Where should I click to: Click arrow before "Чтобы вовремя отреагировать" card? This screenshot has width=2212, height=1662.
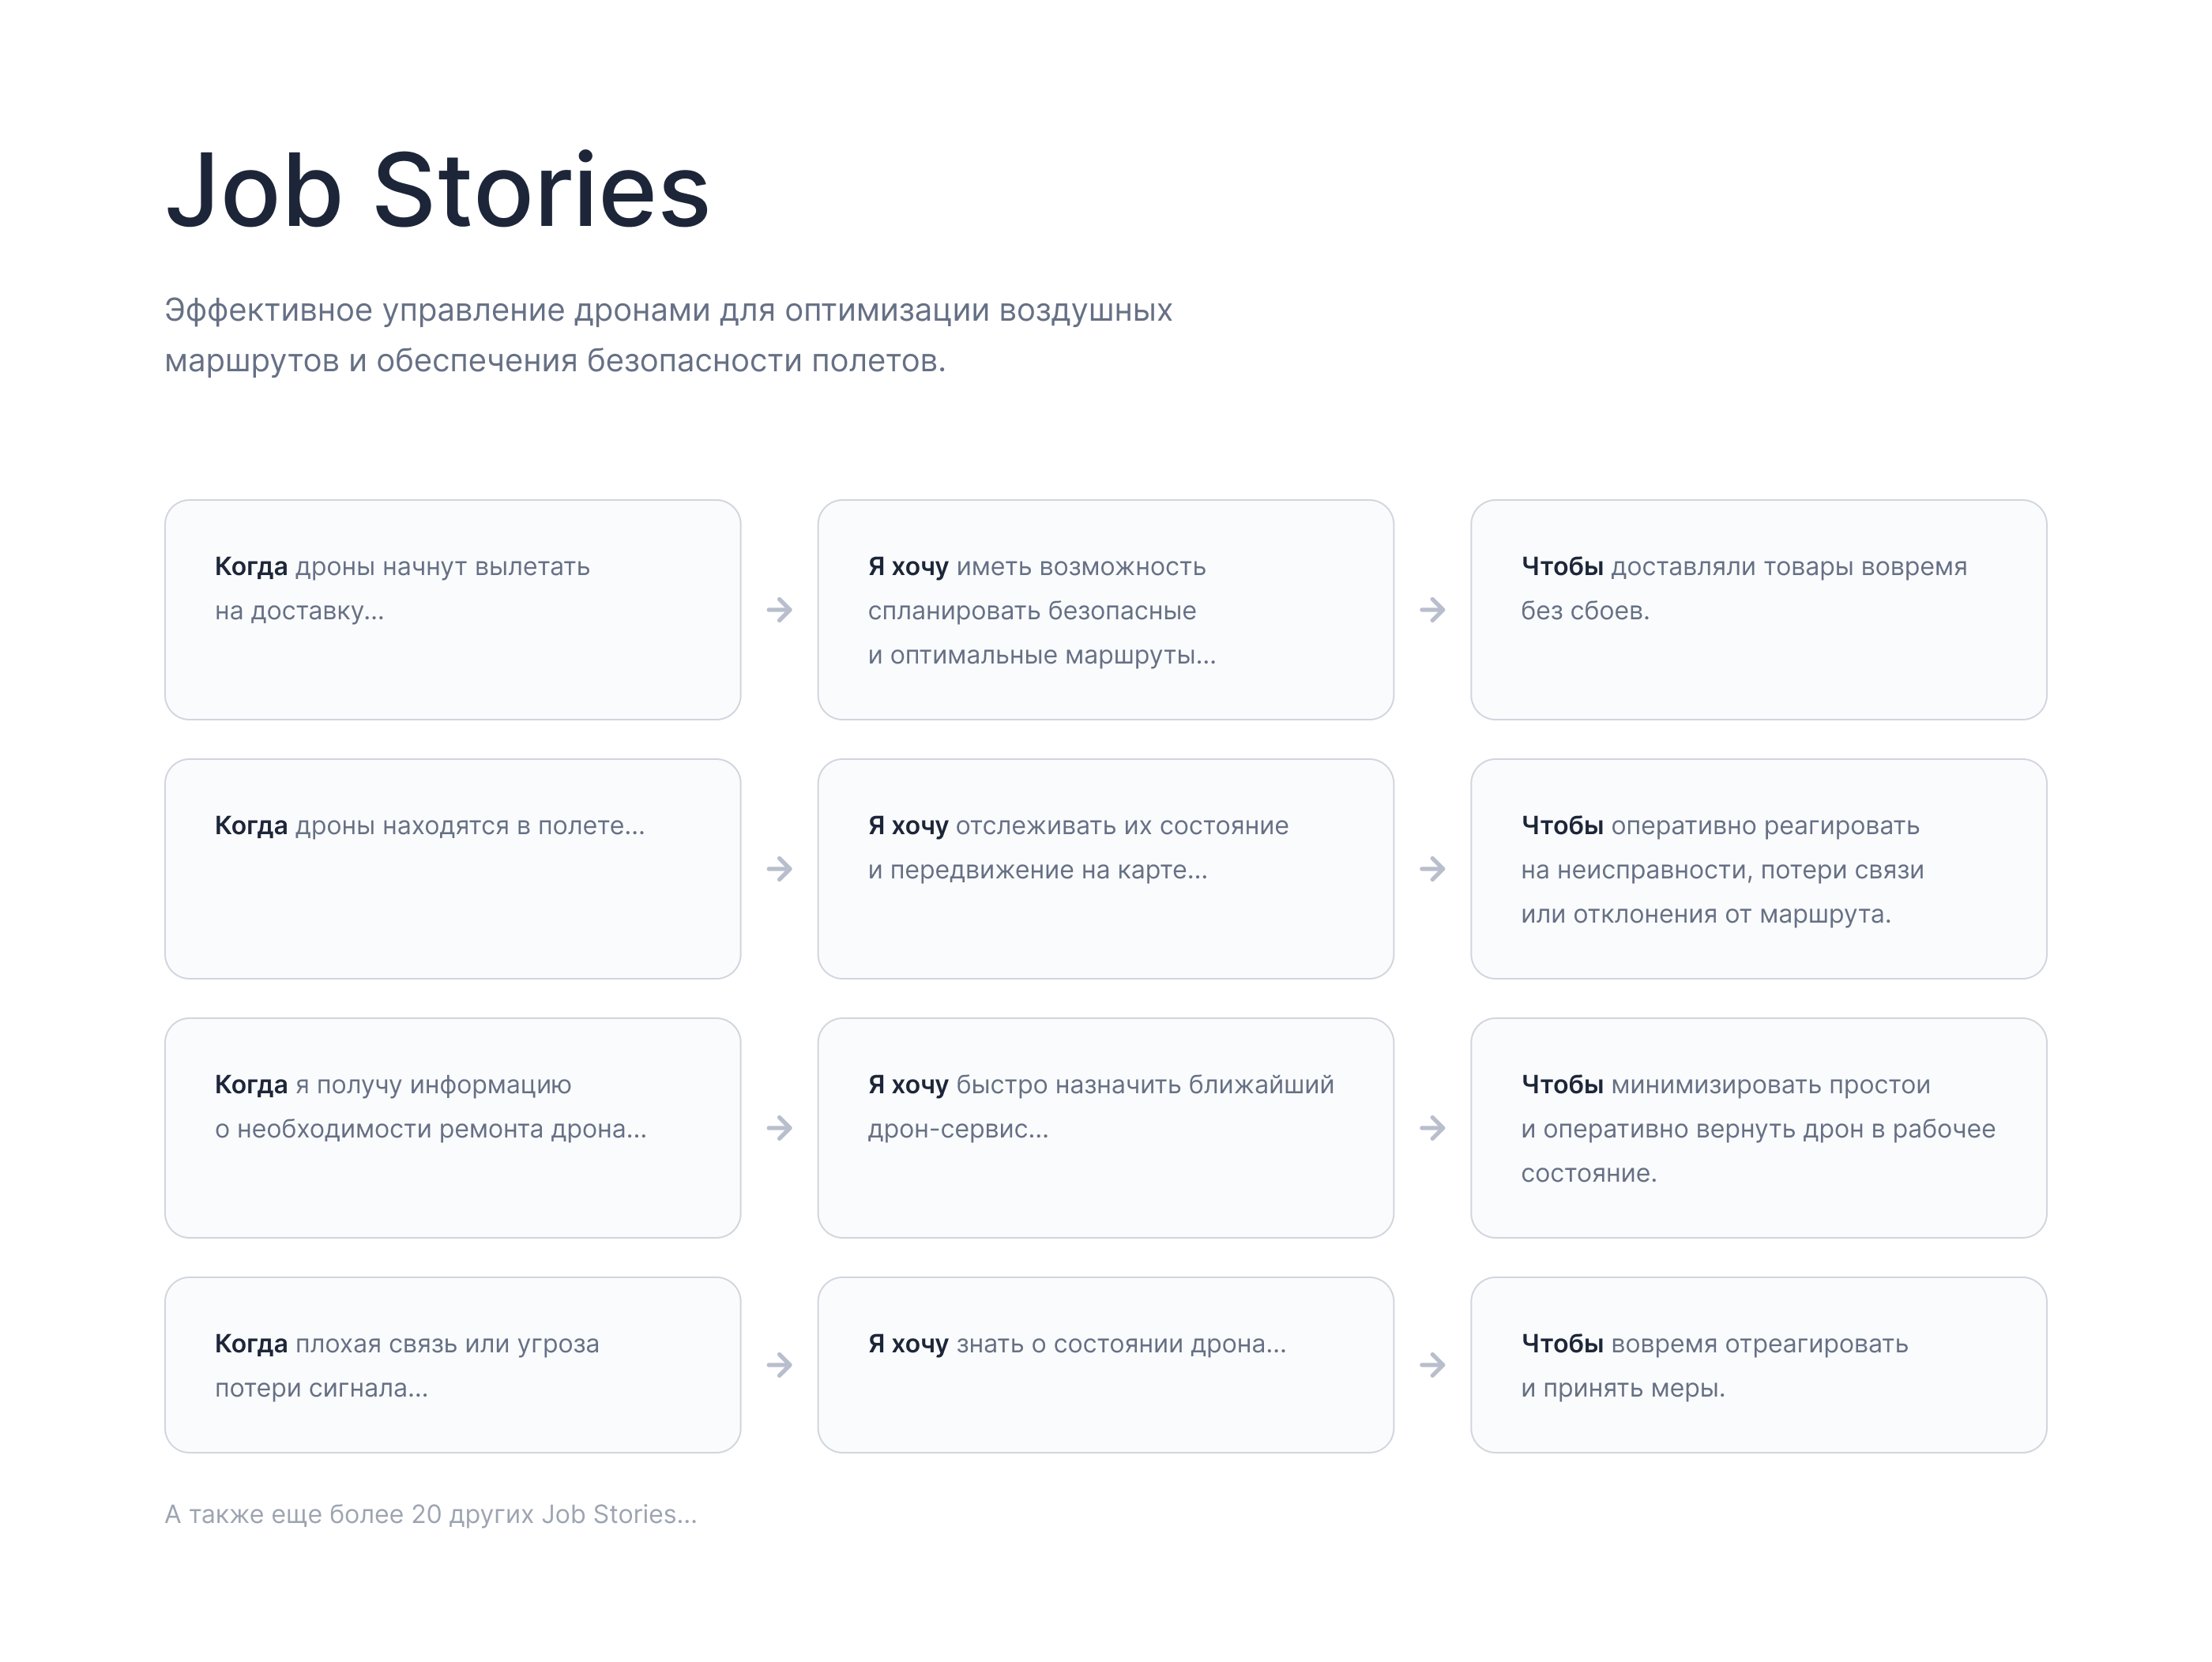click(x=1432, y=1365)
